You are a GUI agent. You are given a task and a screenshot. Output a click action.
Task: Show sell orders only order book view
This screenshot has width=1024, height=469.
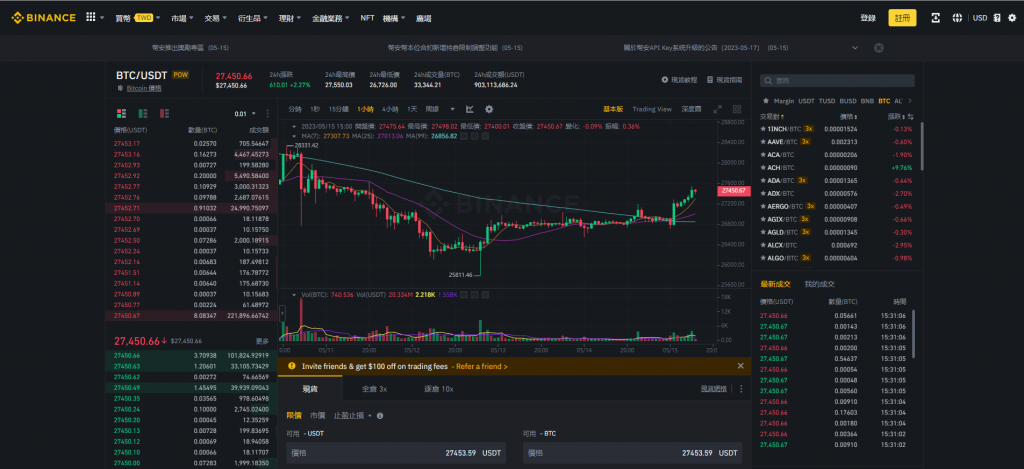[165, 113]
